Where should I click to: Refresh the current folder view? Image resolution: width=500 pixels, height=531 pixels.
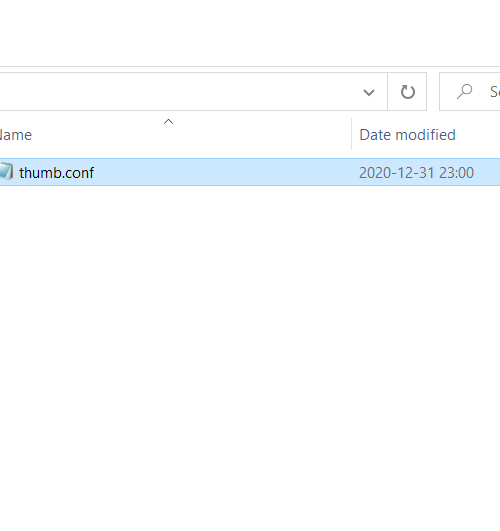(407, 92)
